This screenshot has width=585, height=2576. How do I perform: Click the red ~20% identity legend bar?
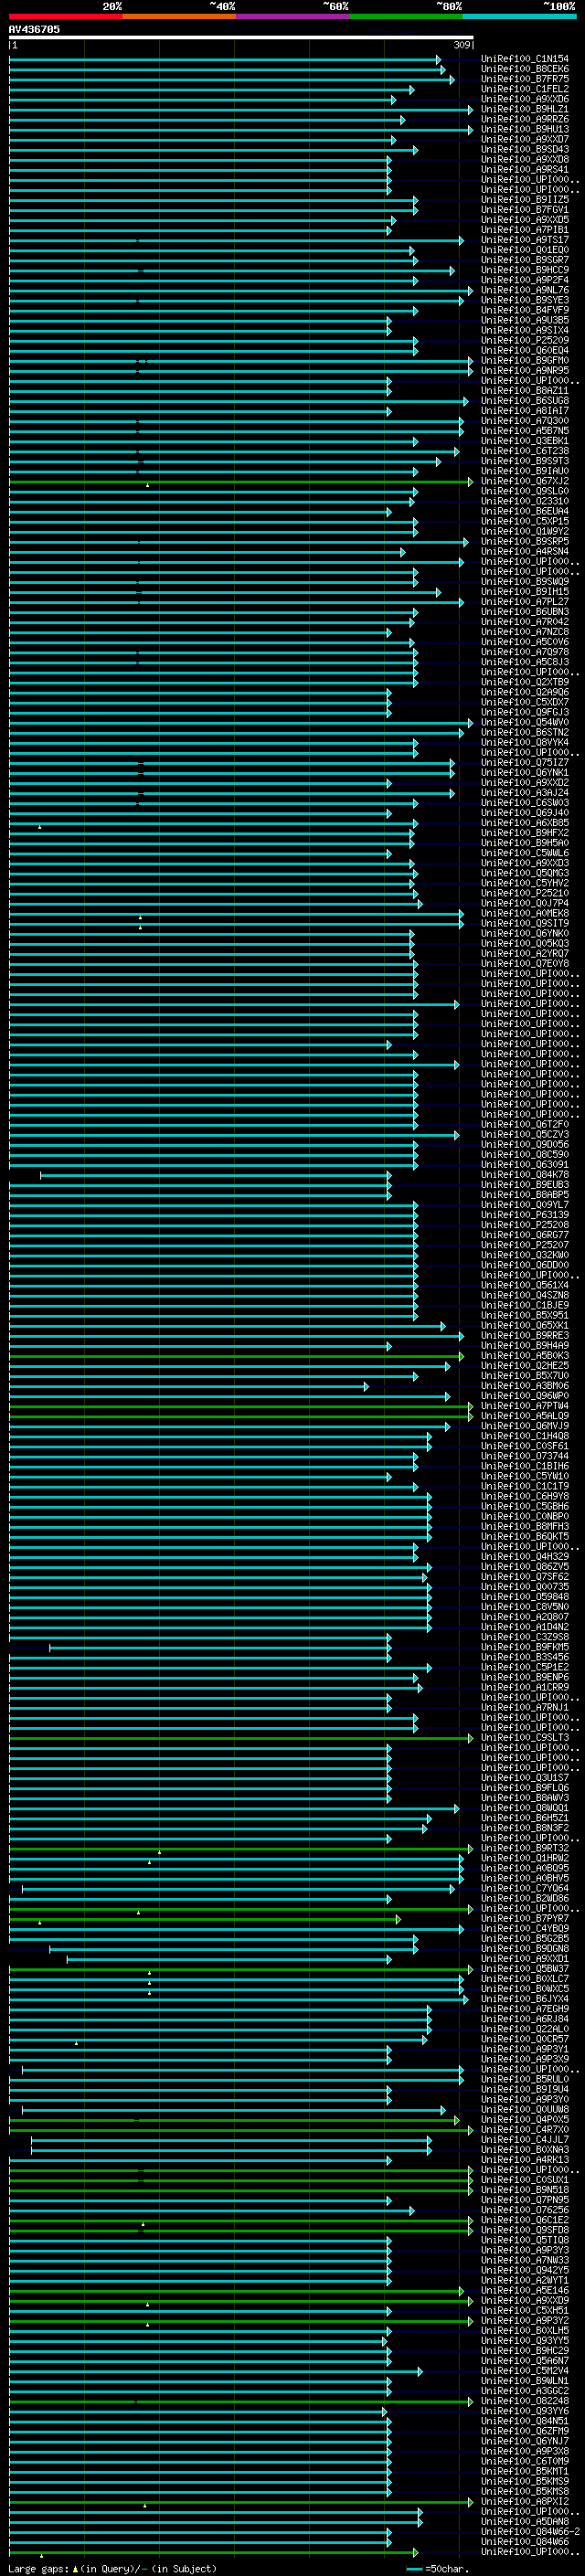point(66,16)
